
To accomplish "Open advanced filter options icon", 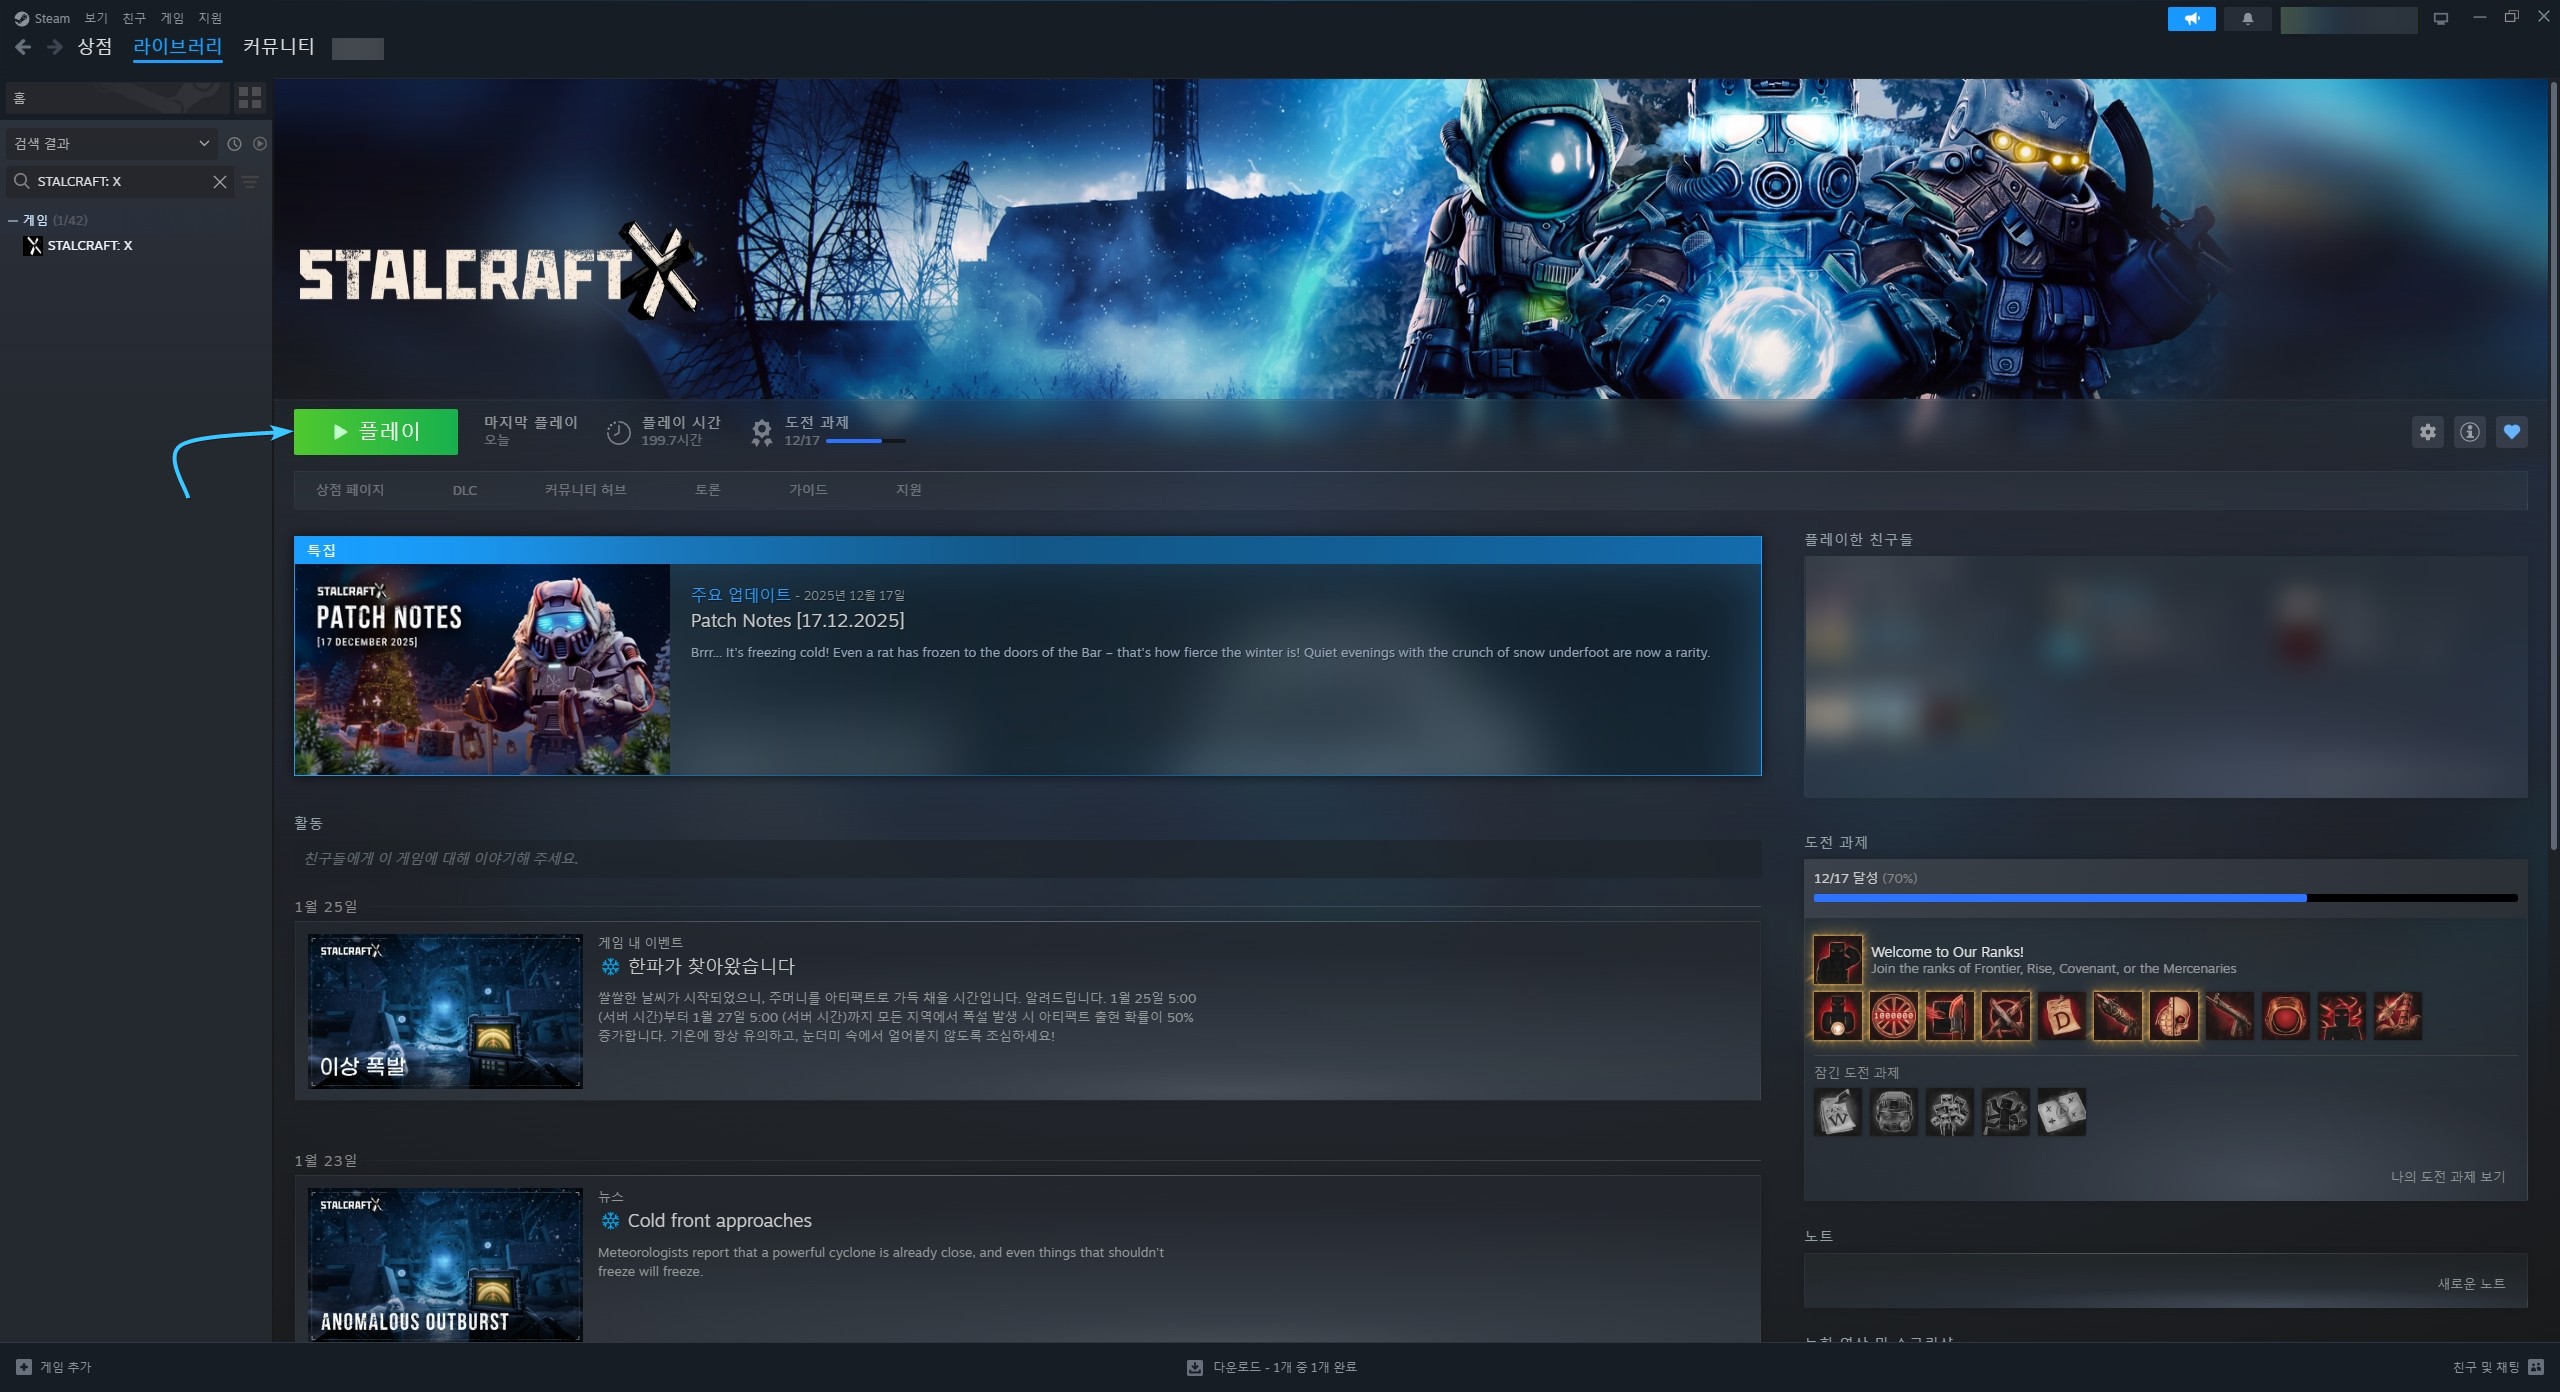I will pos(250,182).
